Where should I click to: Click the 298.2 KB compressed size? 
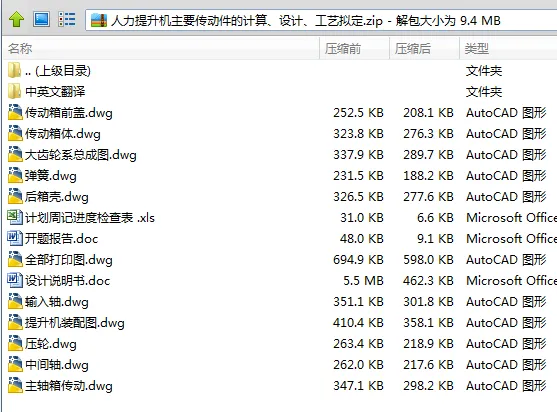point(428,385)
